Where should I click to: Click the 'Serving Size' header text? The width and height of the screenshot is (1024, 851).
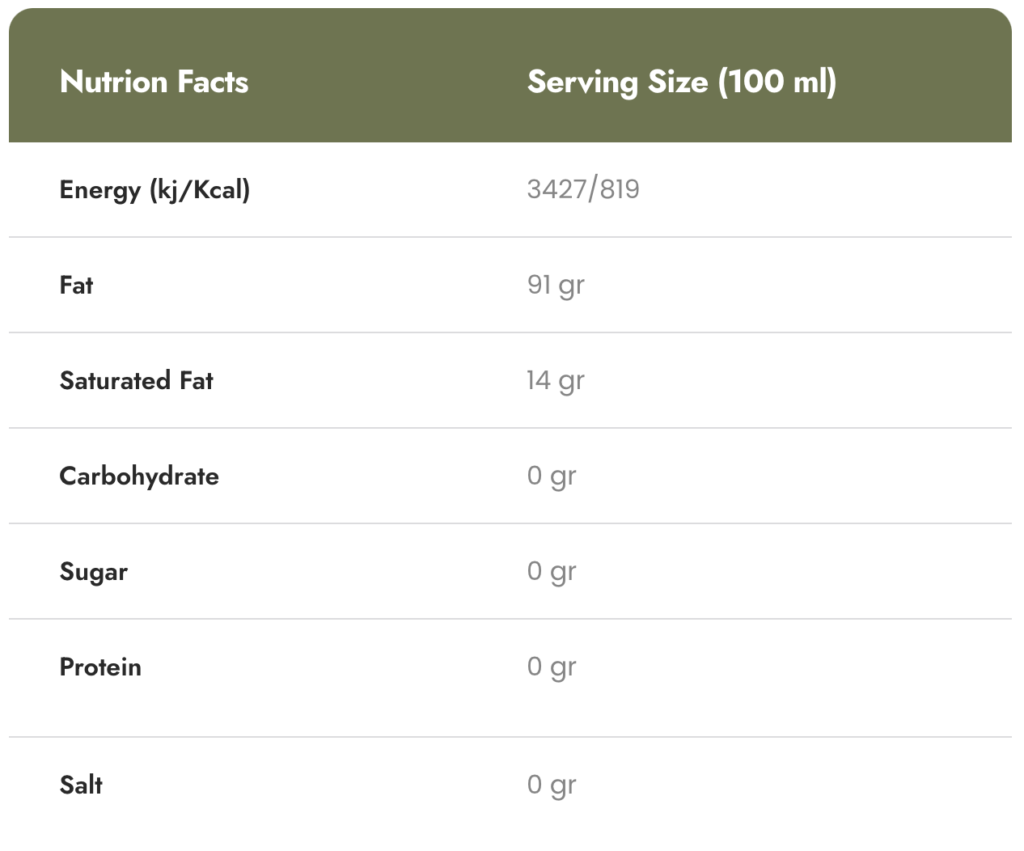pos(617,82)
